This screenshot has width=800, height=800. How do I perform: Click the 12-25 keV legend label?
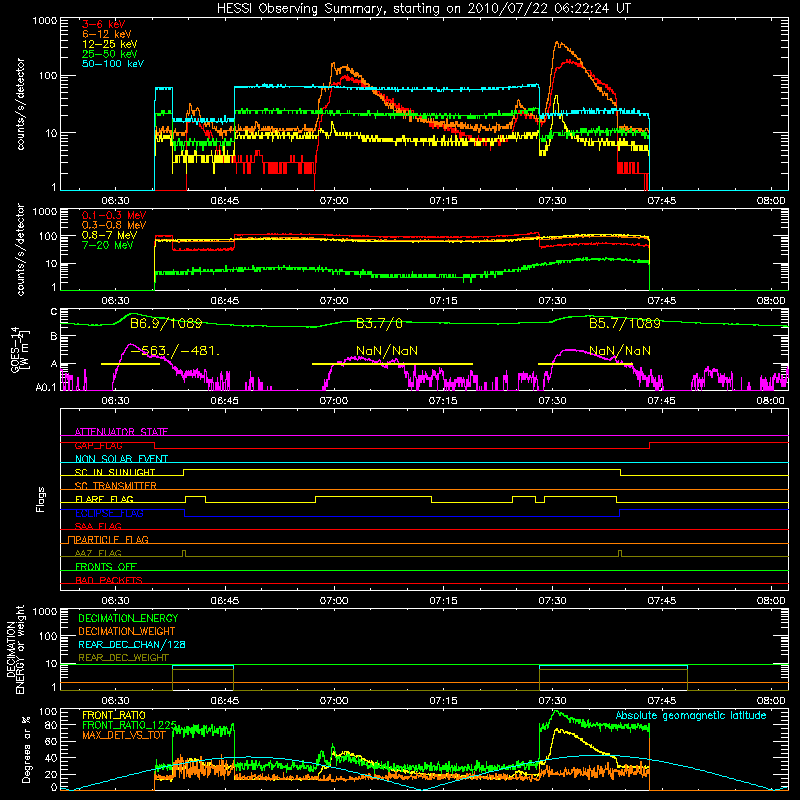pyautogui.click(x=110, y=44)
